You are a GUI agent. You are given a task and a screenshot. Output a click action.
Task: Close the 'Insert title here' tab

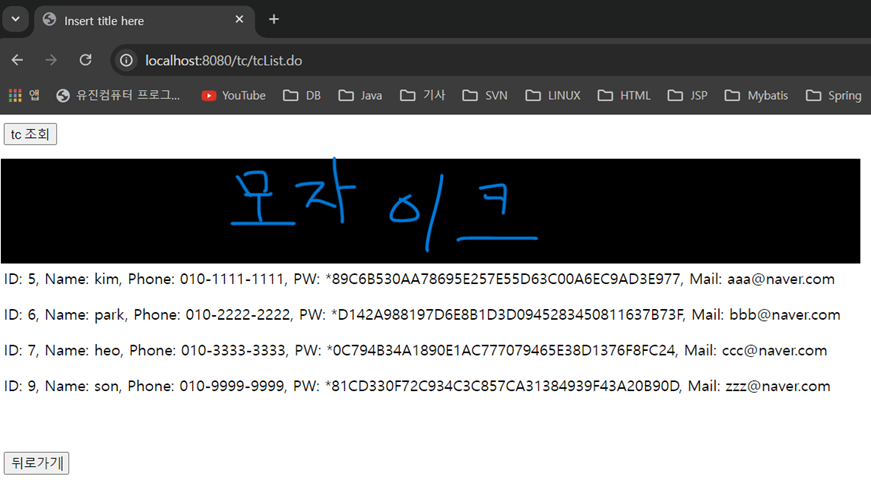(x=239, y=19)
